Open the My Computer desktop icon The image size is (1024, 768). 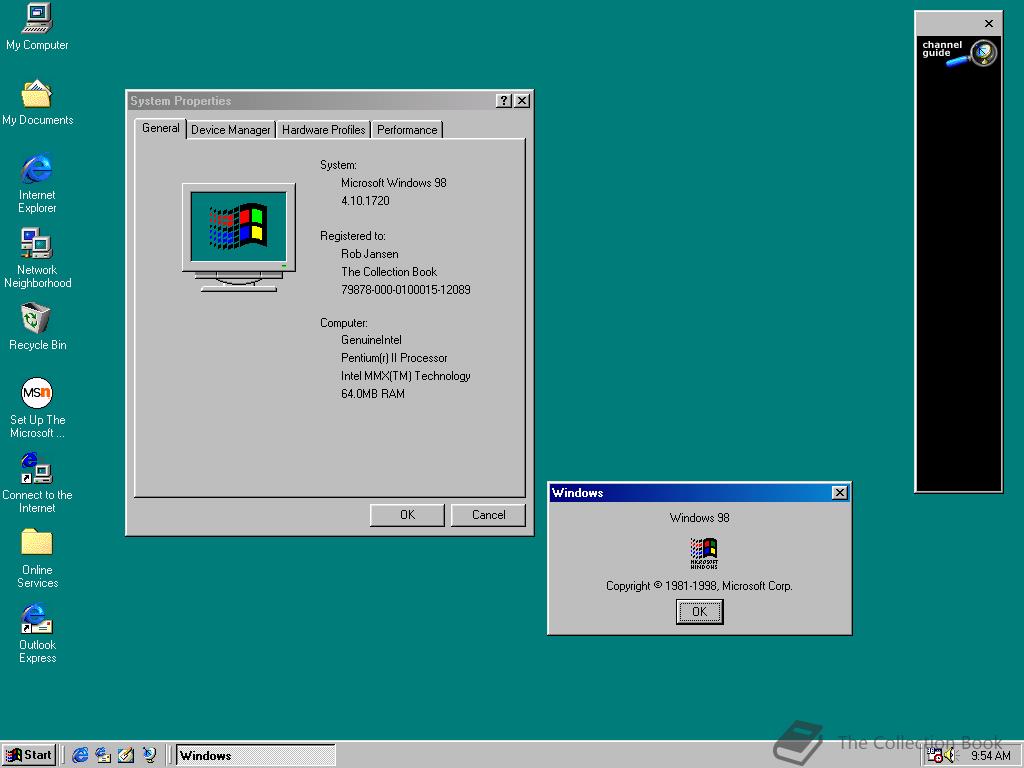[37, 27]
